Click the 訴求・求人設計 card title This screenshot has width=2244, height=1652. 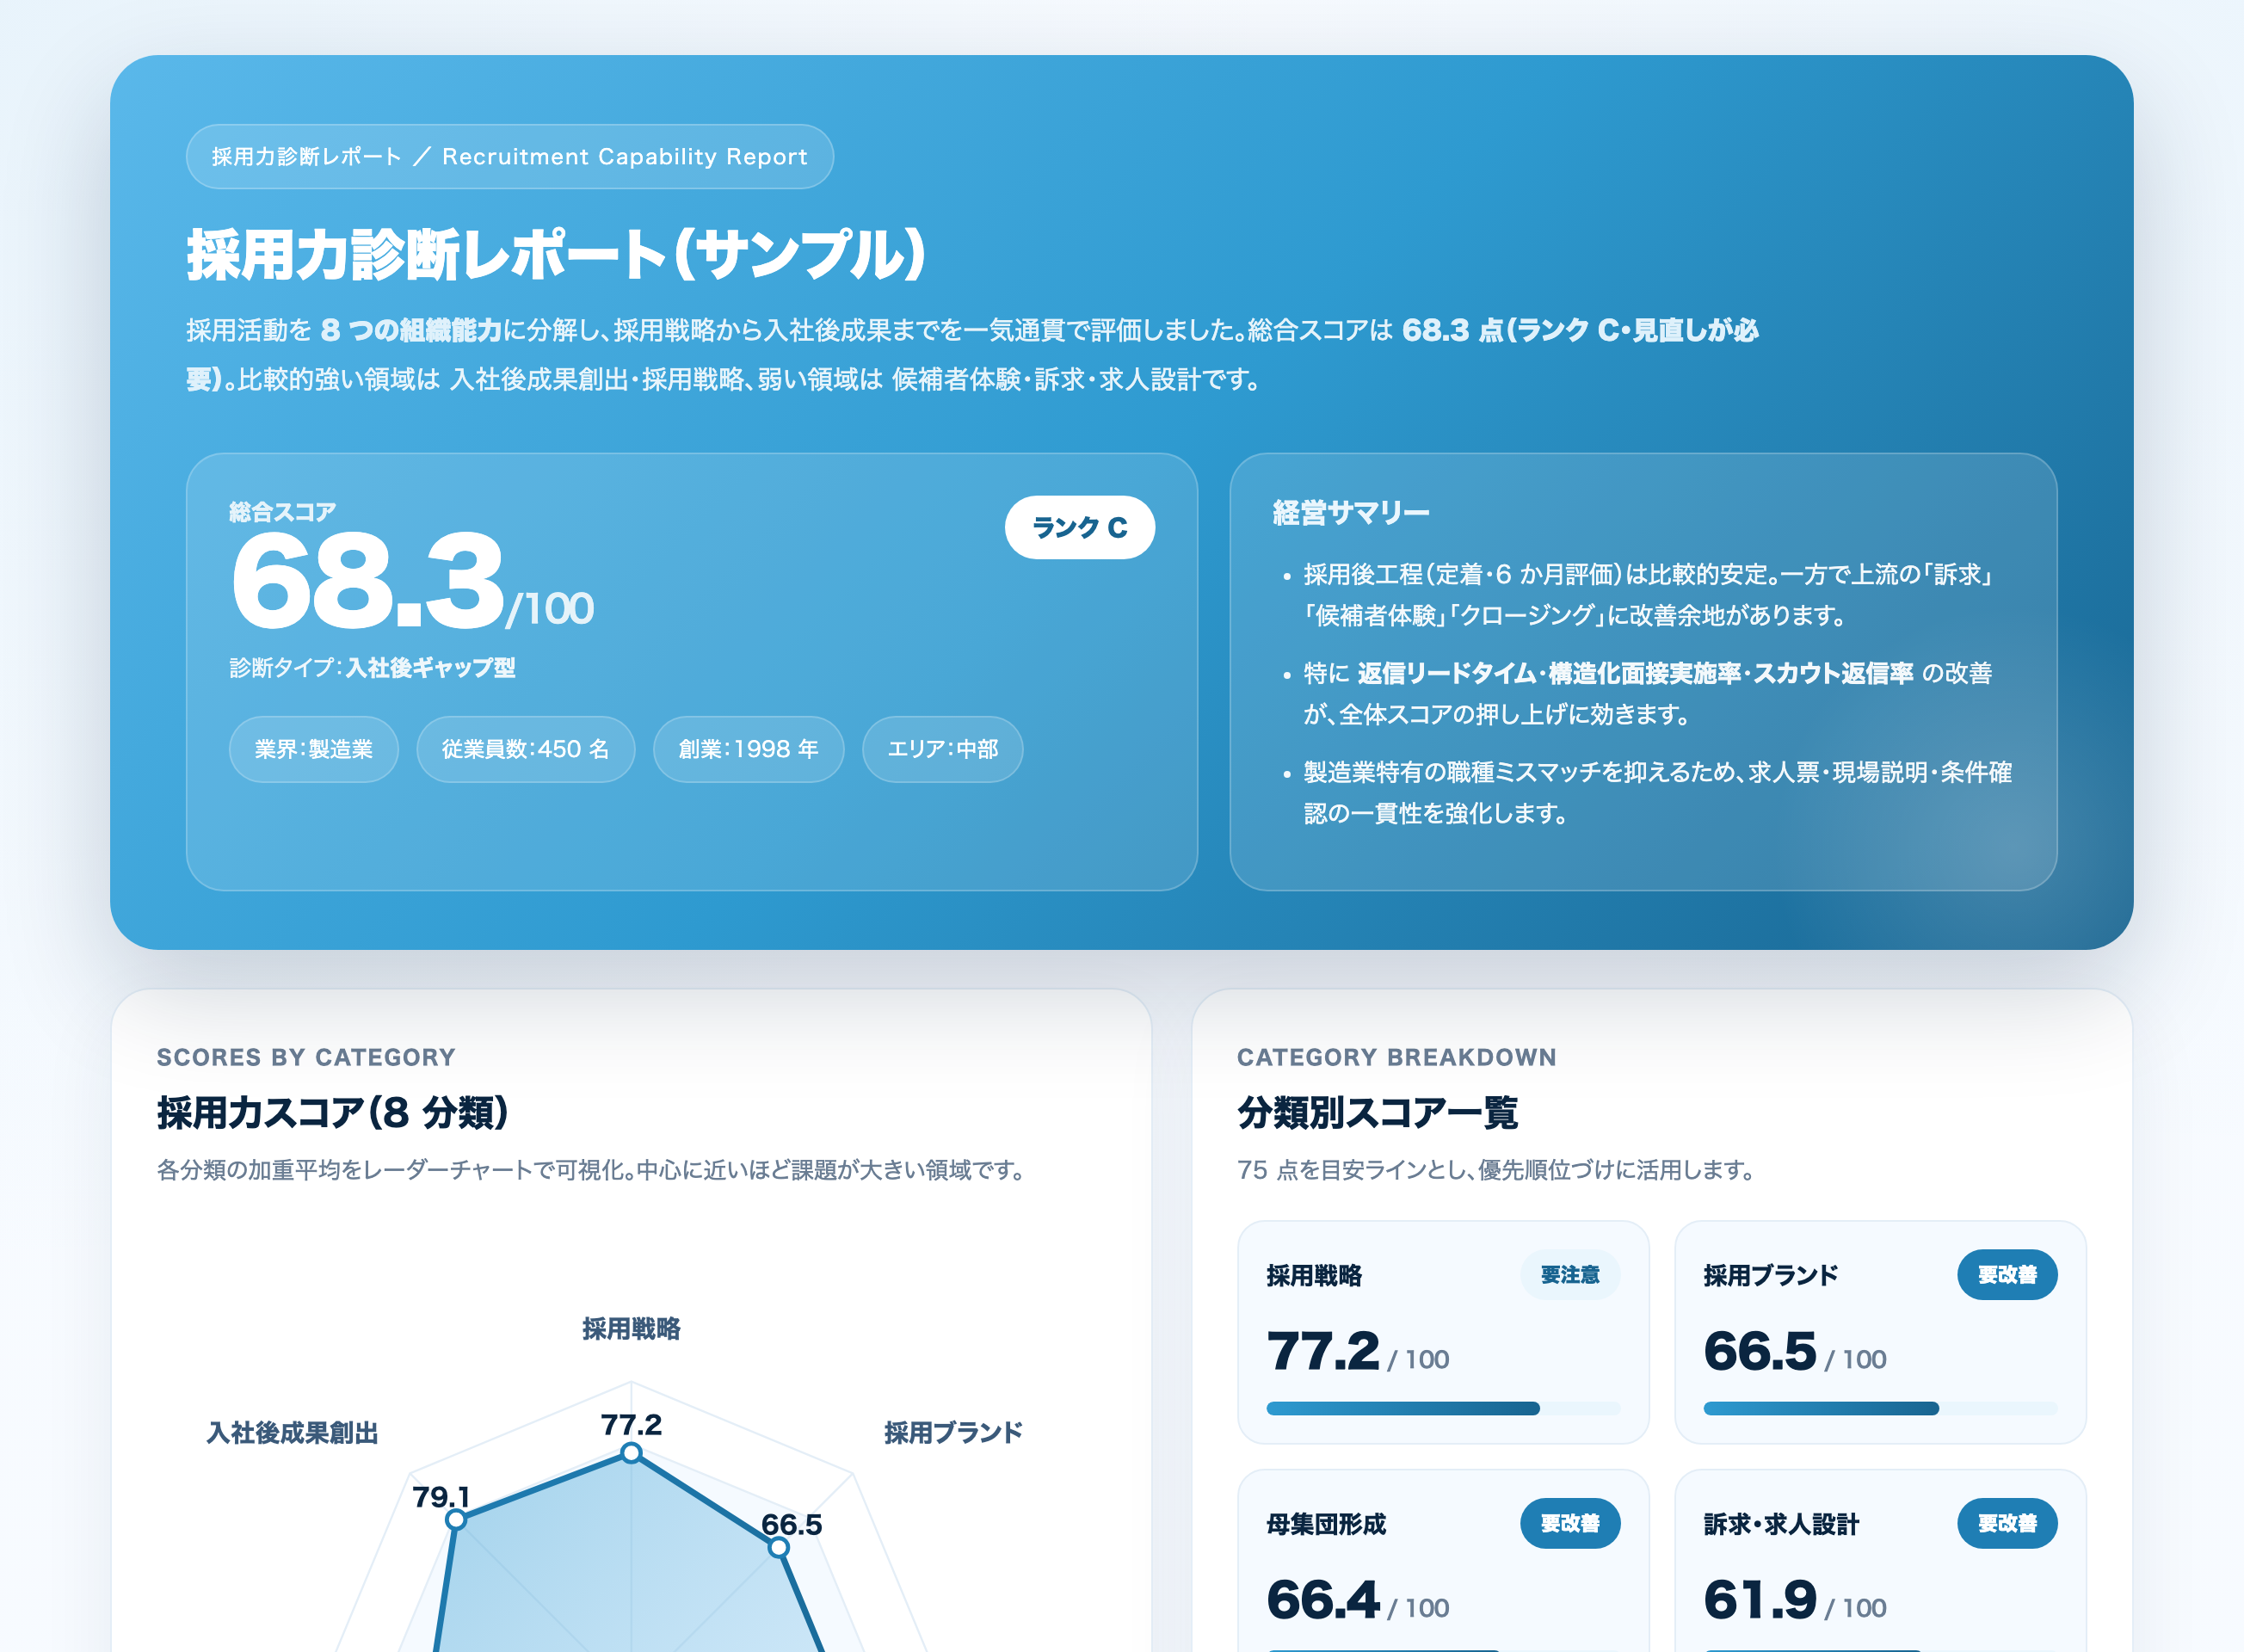pyautogui.click(x=1781, y=1524)
